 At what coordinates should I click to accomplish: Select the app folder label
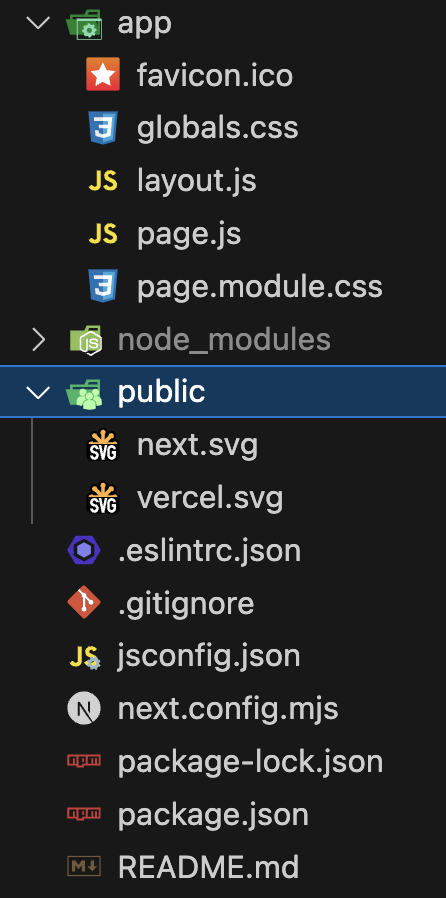click(144, 24)
